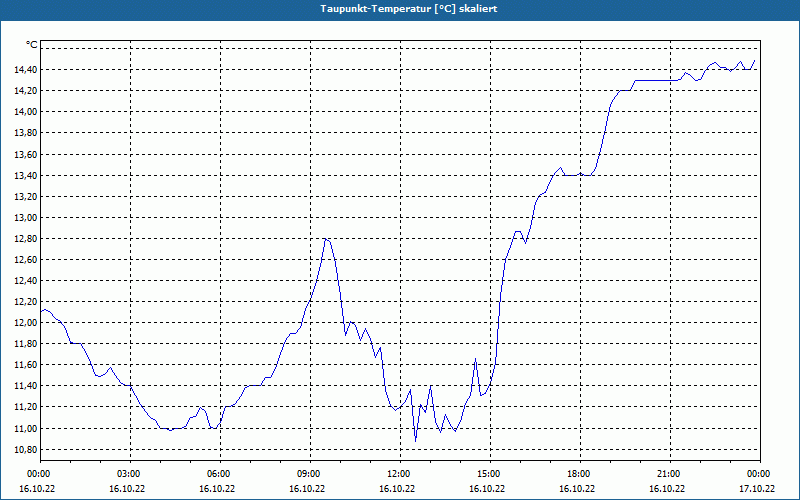
Task: Click the 11,00 y-axis value
Action: (x=26, y=429)
